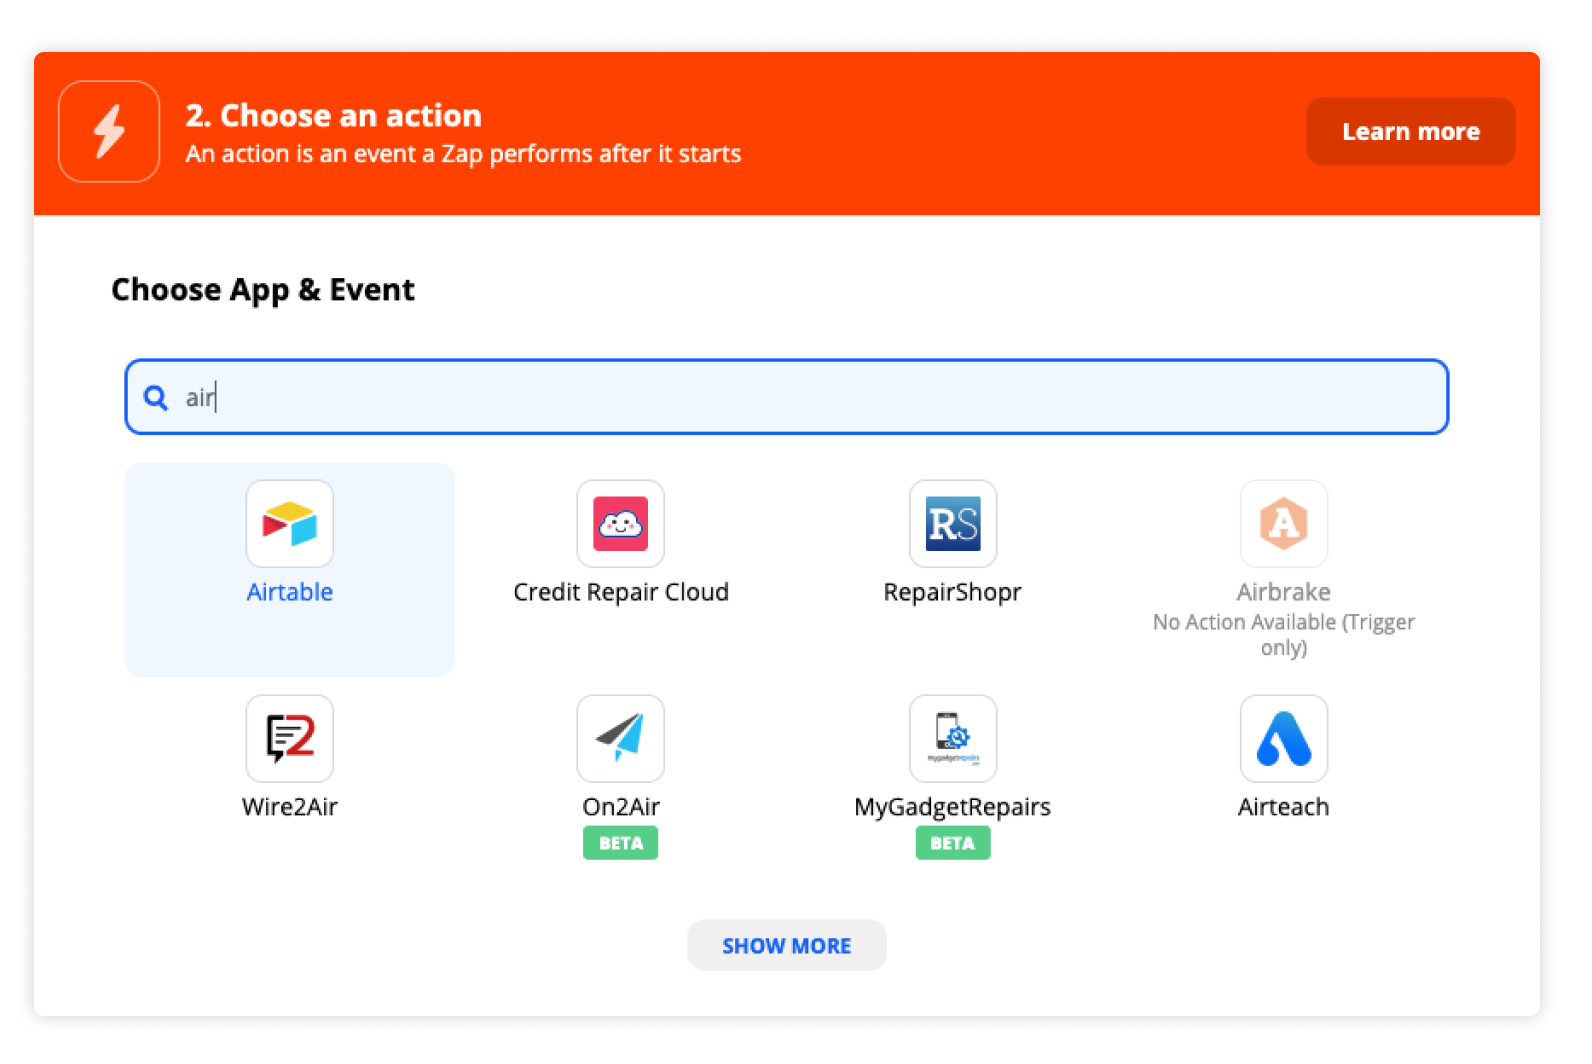Click the Airteach label
This screenshot has height=1064, width=1592.
tap(1283, 807)
